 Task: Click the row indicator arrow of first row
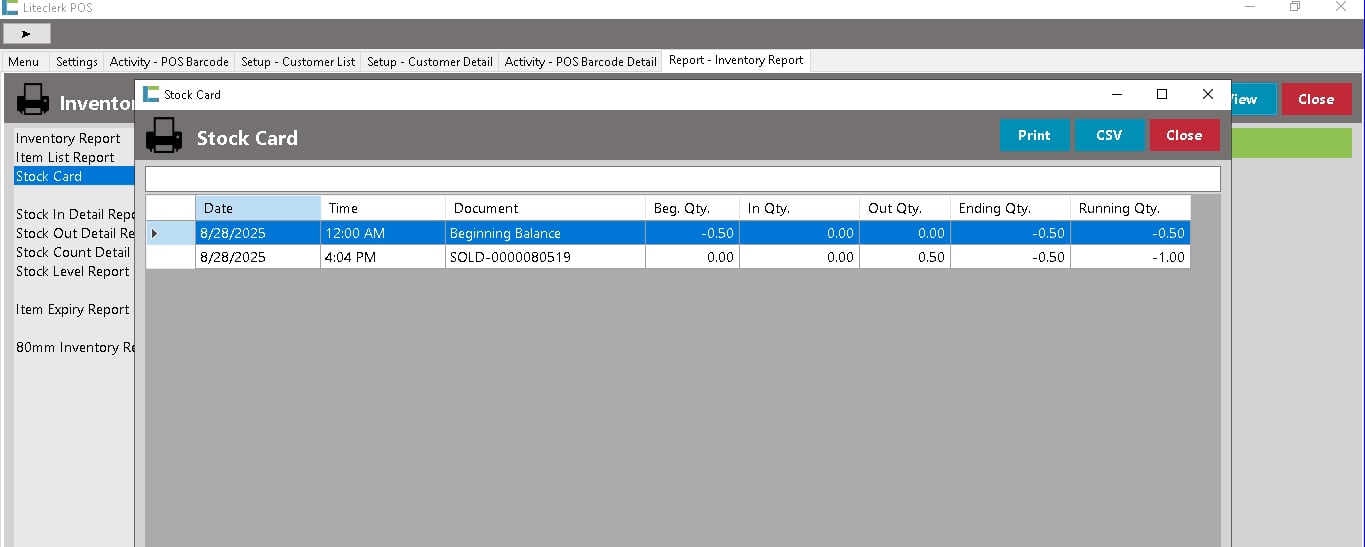154,233
